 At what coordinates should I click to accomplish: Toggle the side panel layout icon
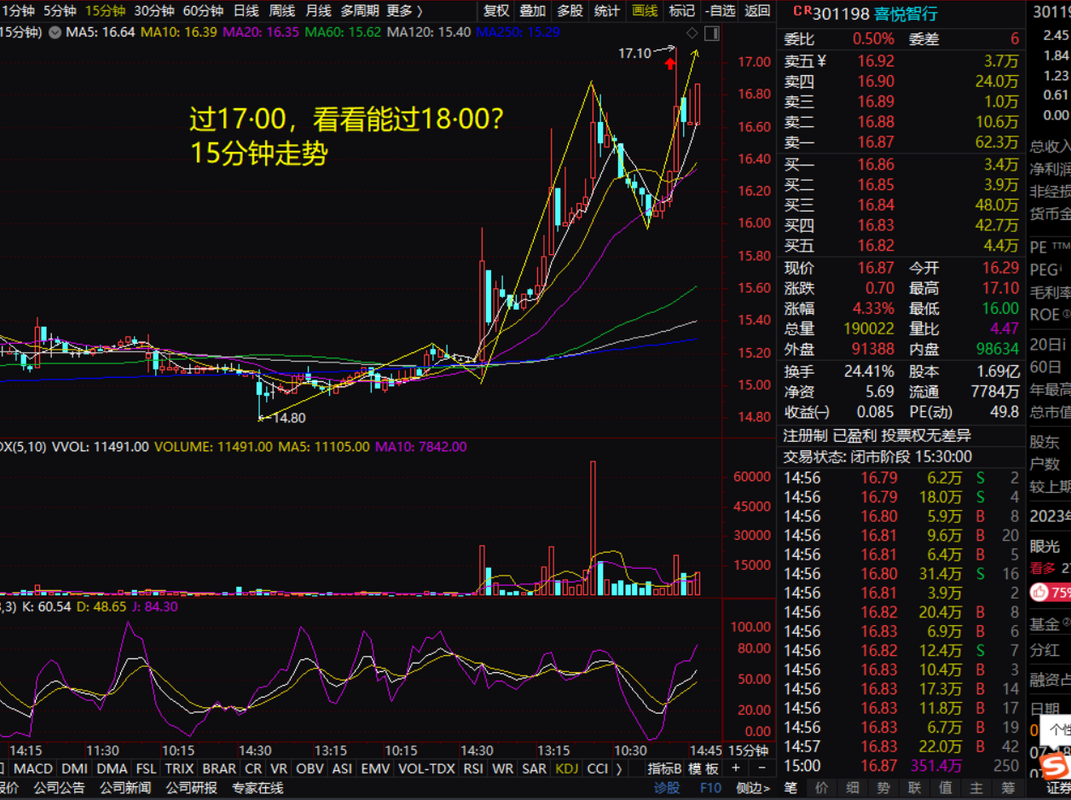pyautogui.click(x=712, y=33)
